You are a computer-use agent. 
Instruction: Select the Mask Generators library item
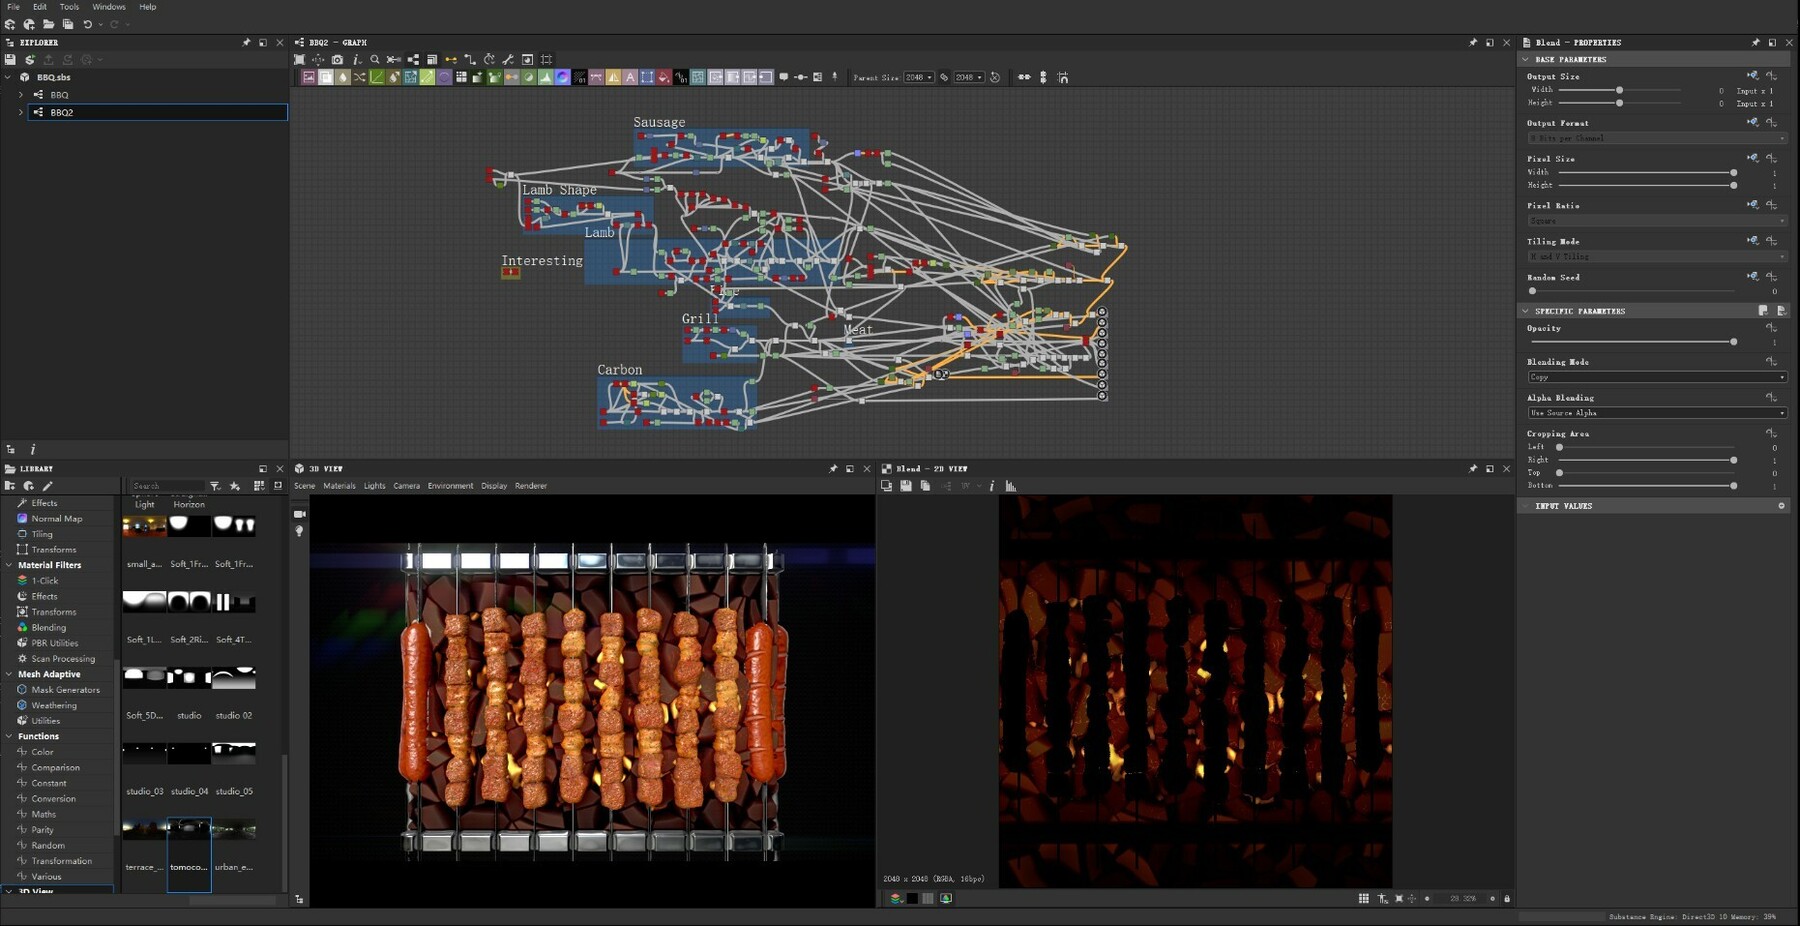click(65, 690)
